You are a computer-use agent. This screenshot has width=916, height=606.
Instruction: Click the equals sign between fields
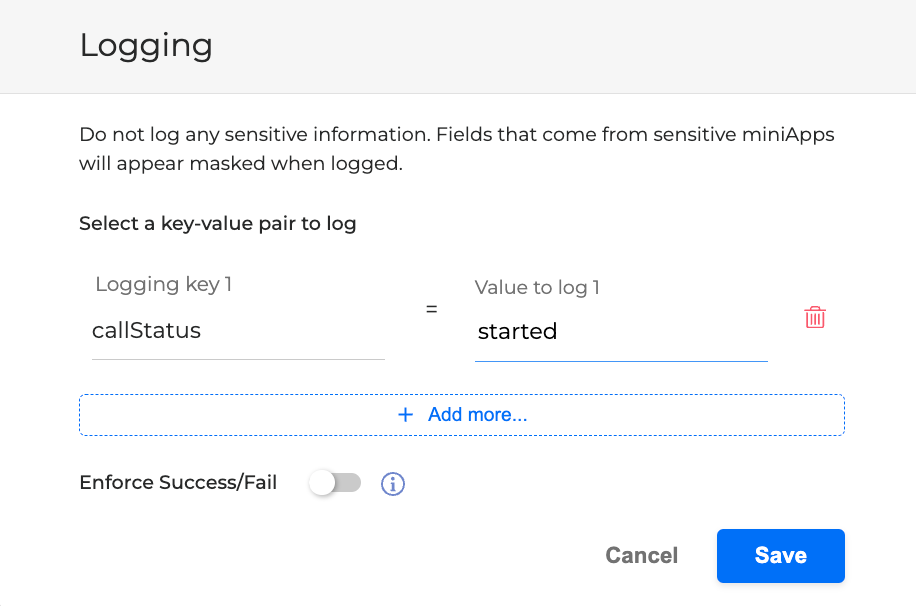click(x=431, y=310)
